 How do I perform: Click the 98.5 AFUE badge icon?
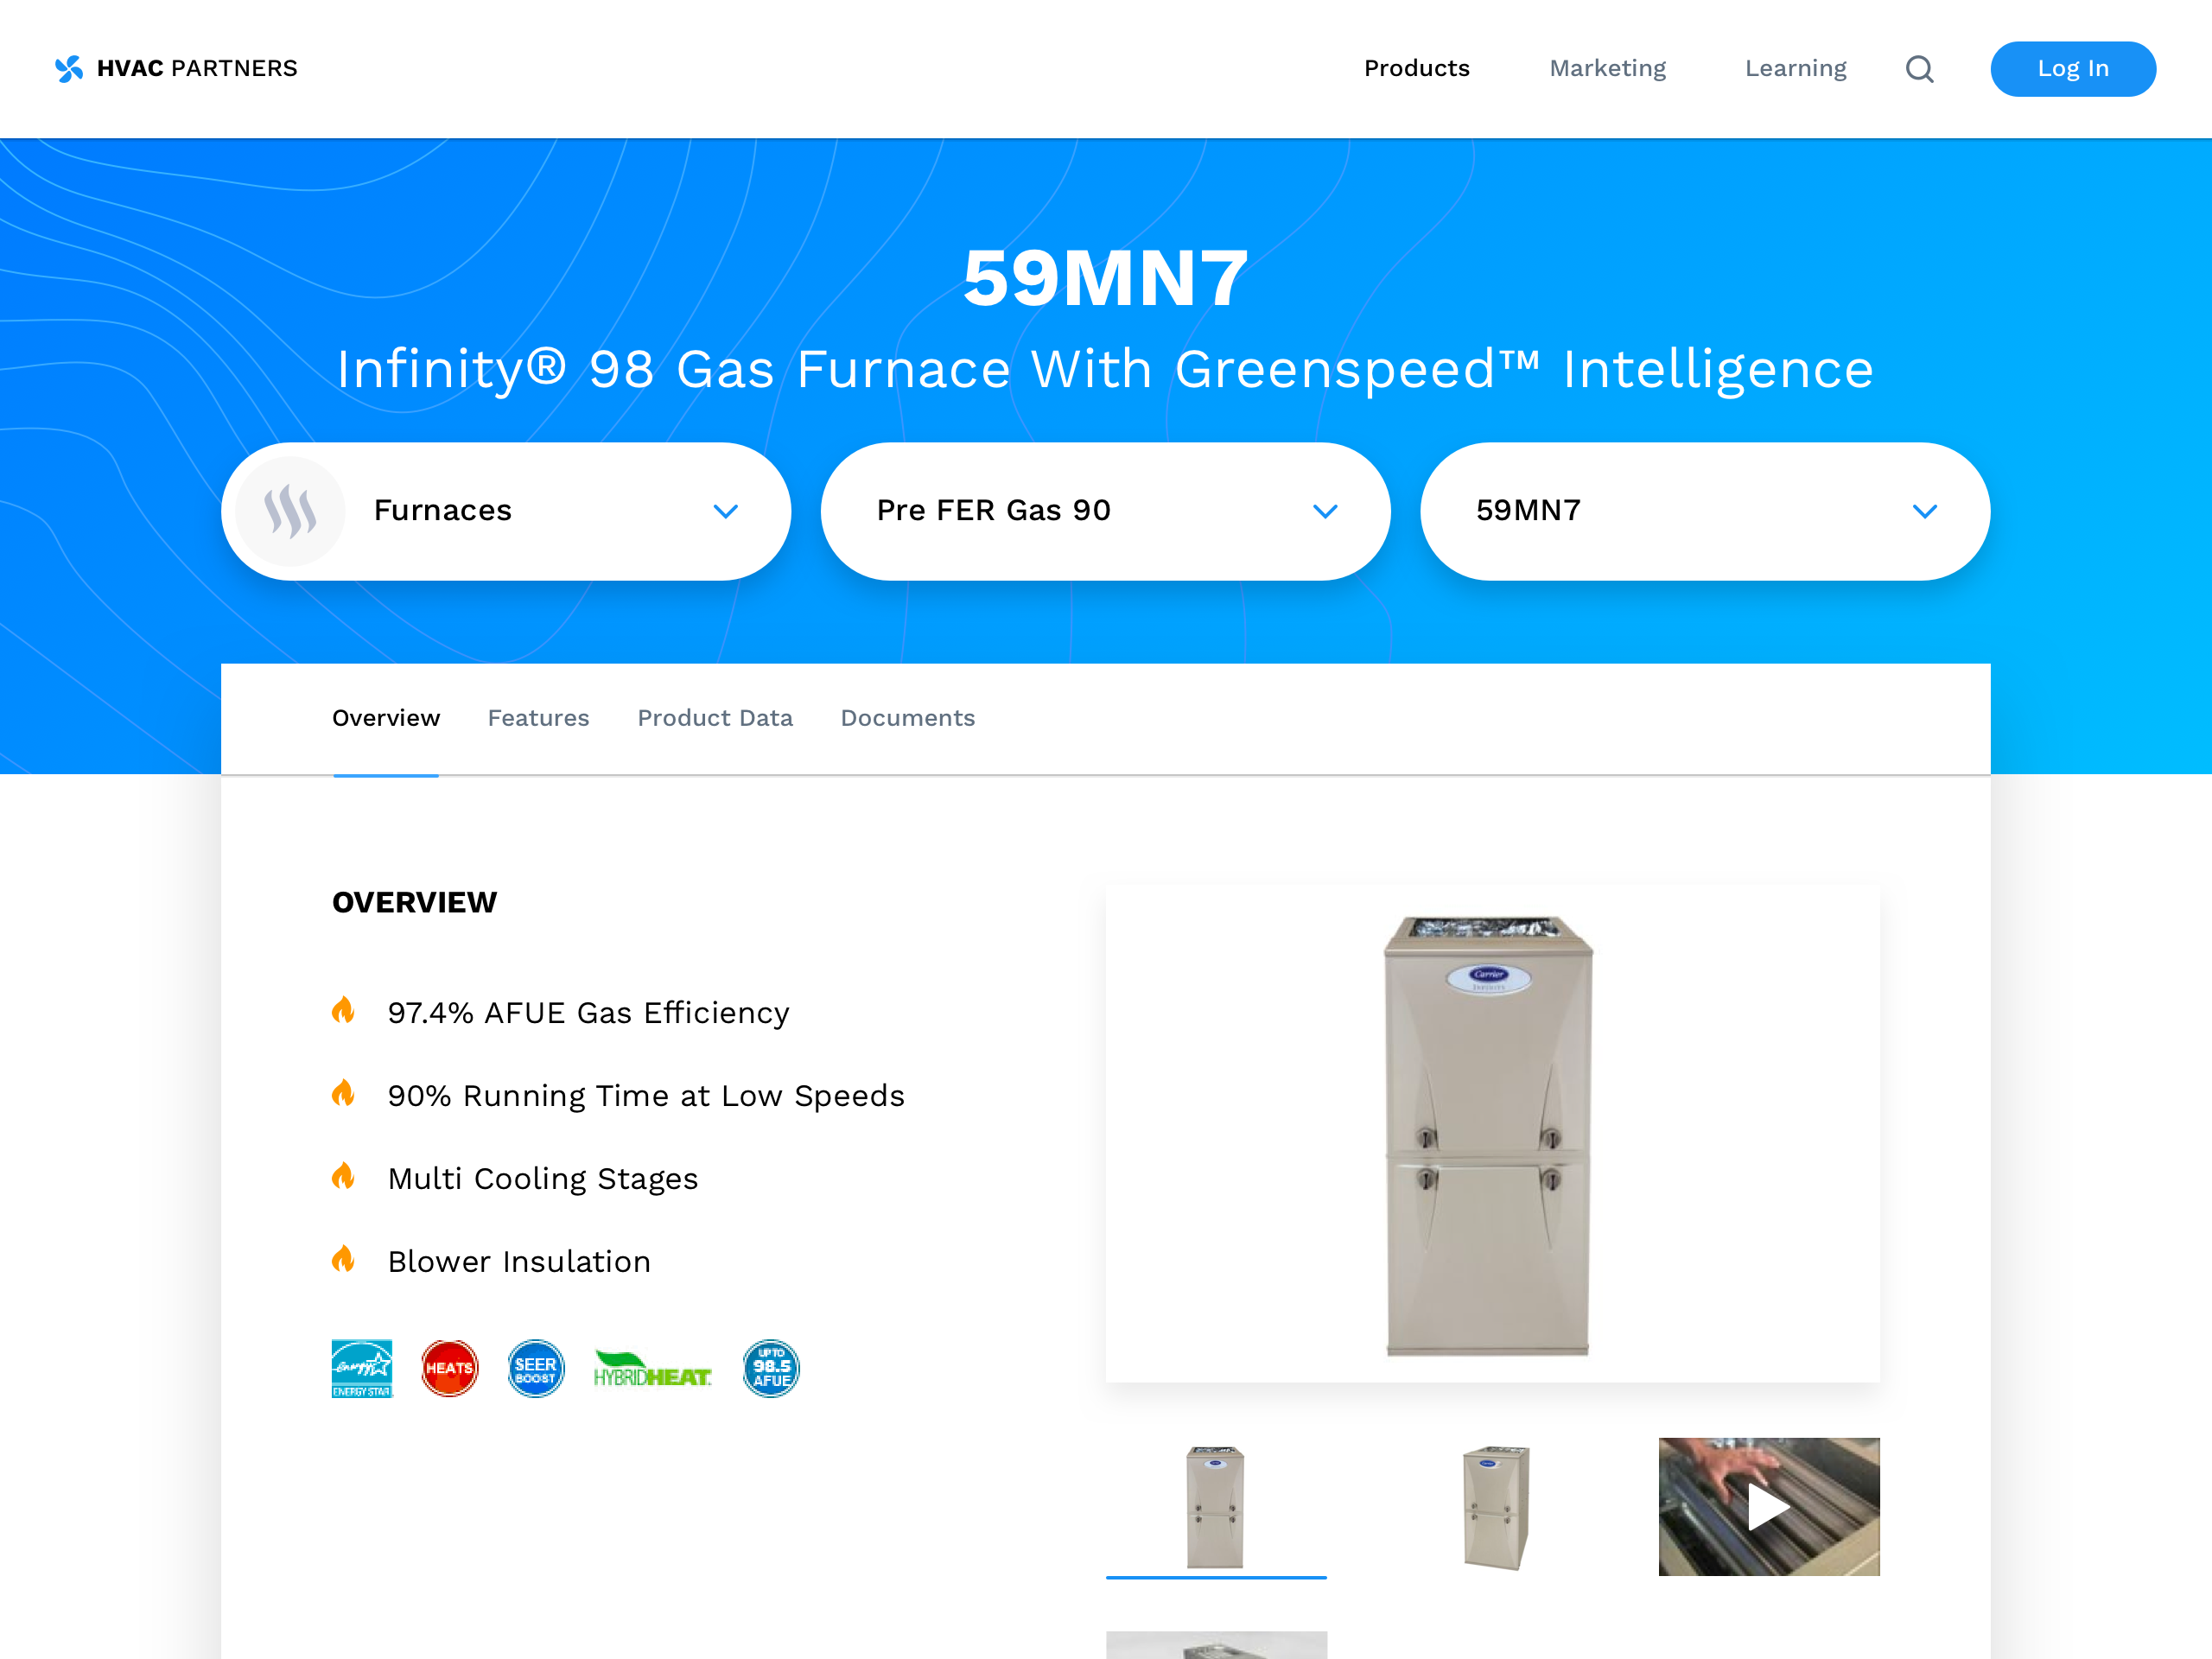point(771,1368)
